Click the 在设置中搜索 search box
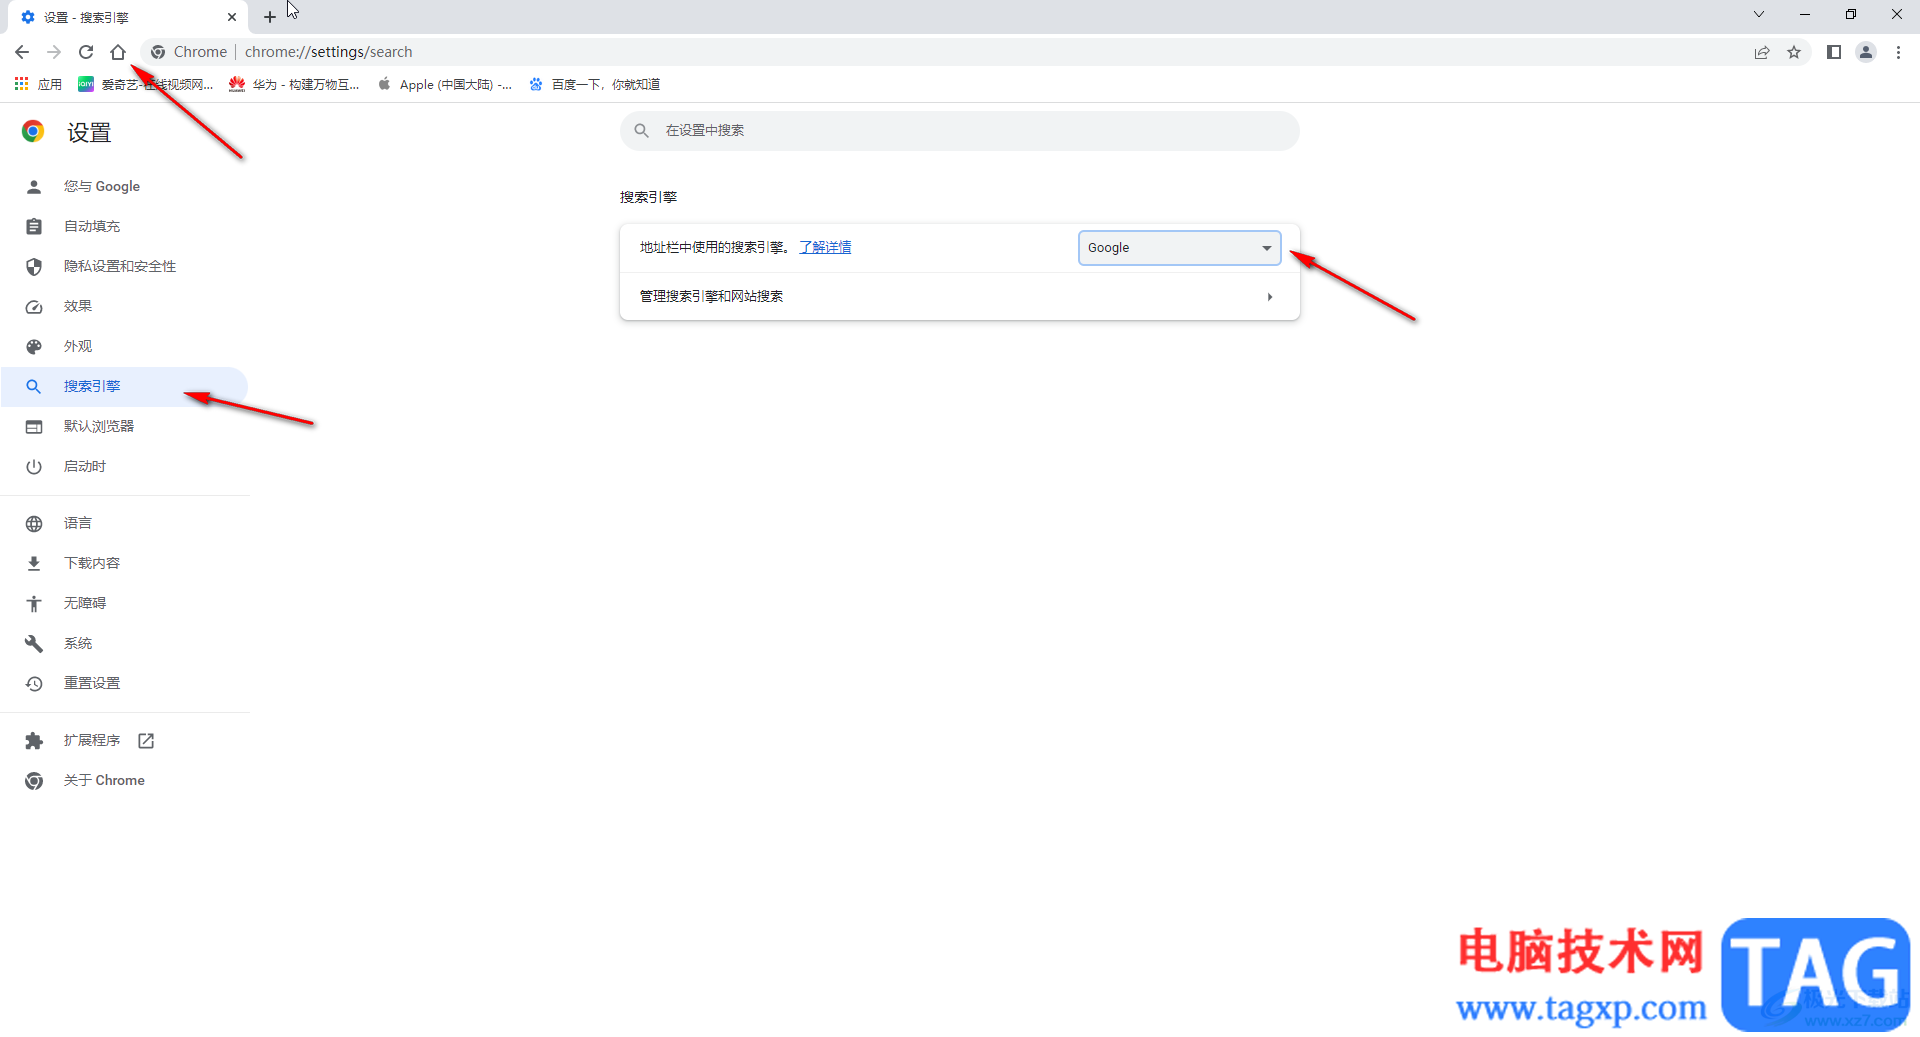The image size is (1920, 1037). point(960,130)
